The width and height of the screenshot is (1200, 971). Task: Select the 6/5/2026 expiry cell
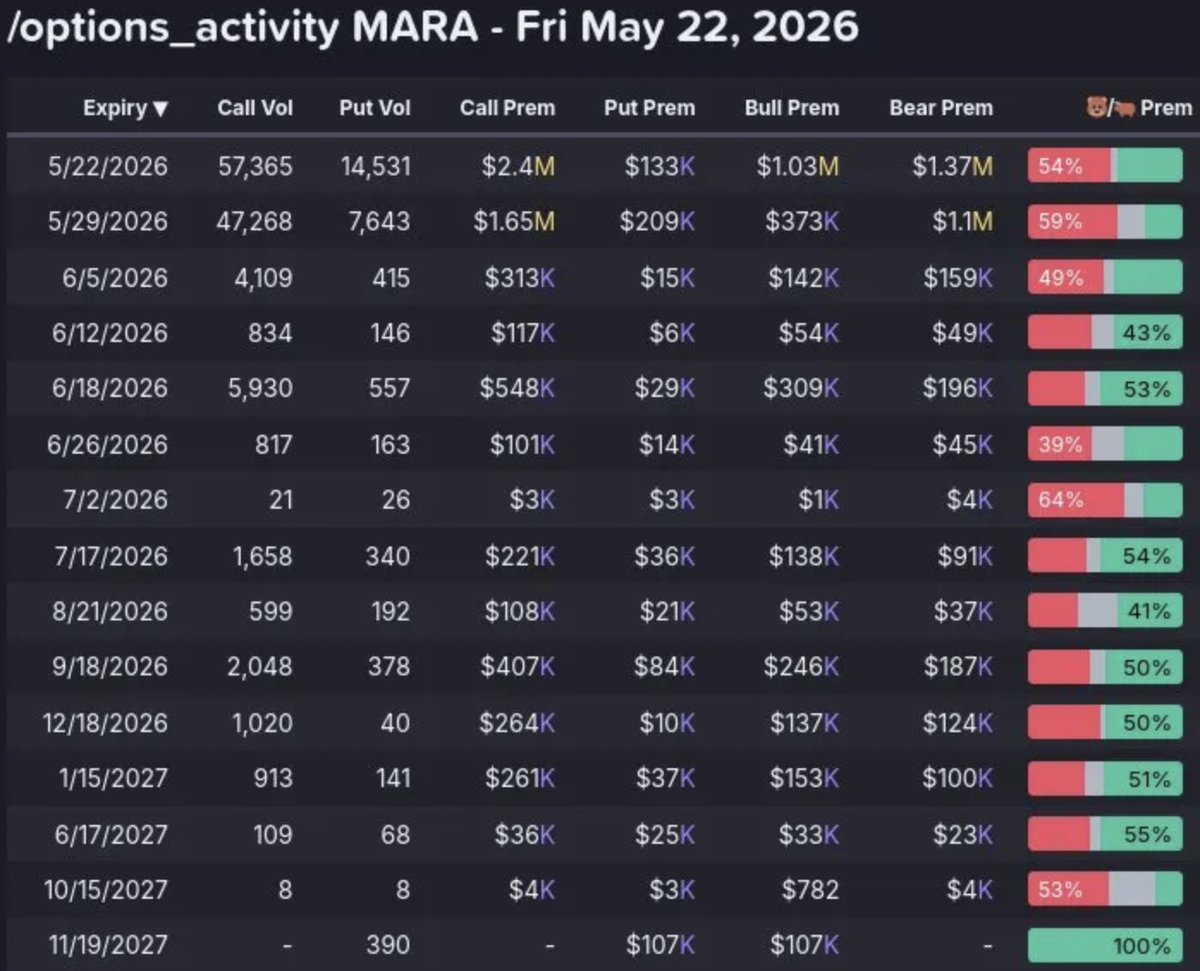(x=114, y=277)
